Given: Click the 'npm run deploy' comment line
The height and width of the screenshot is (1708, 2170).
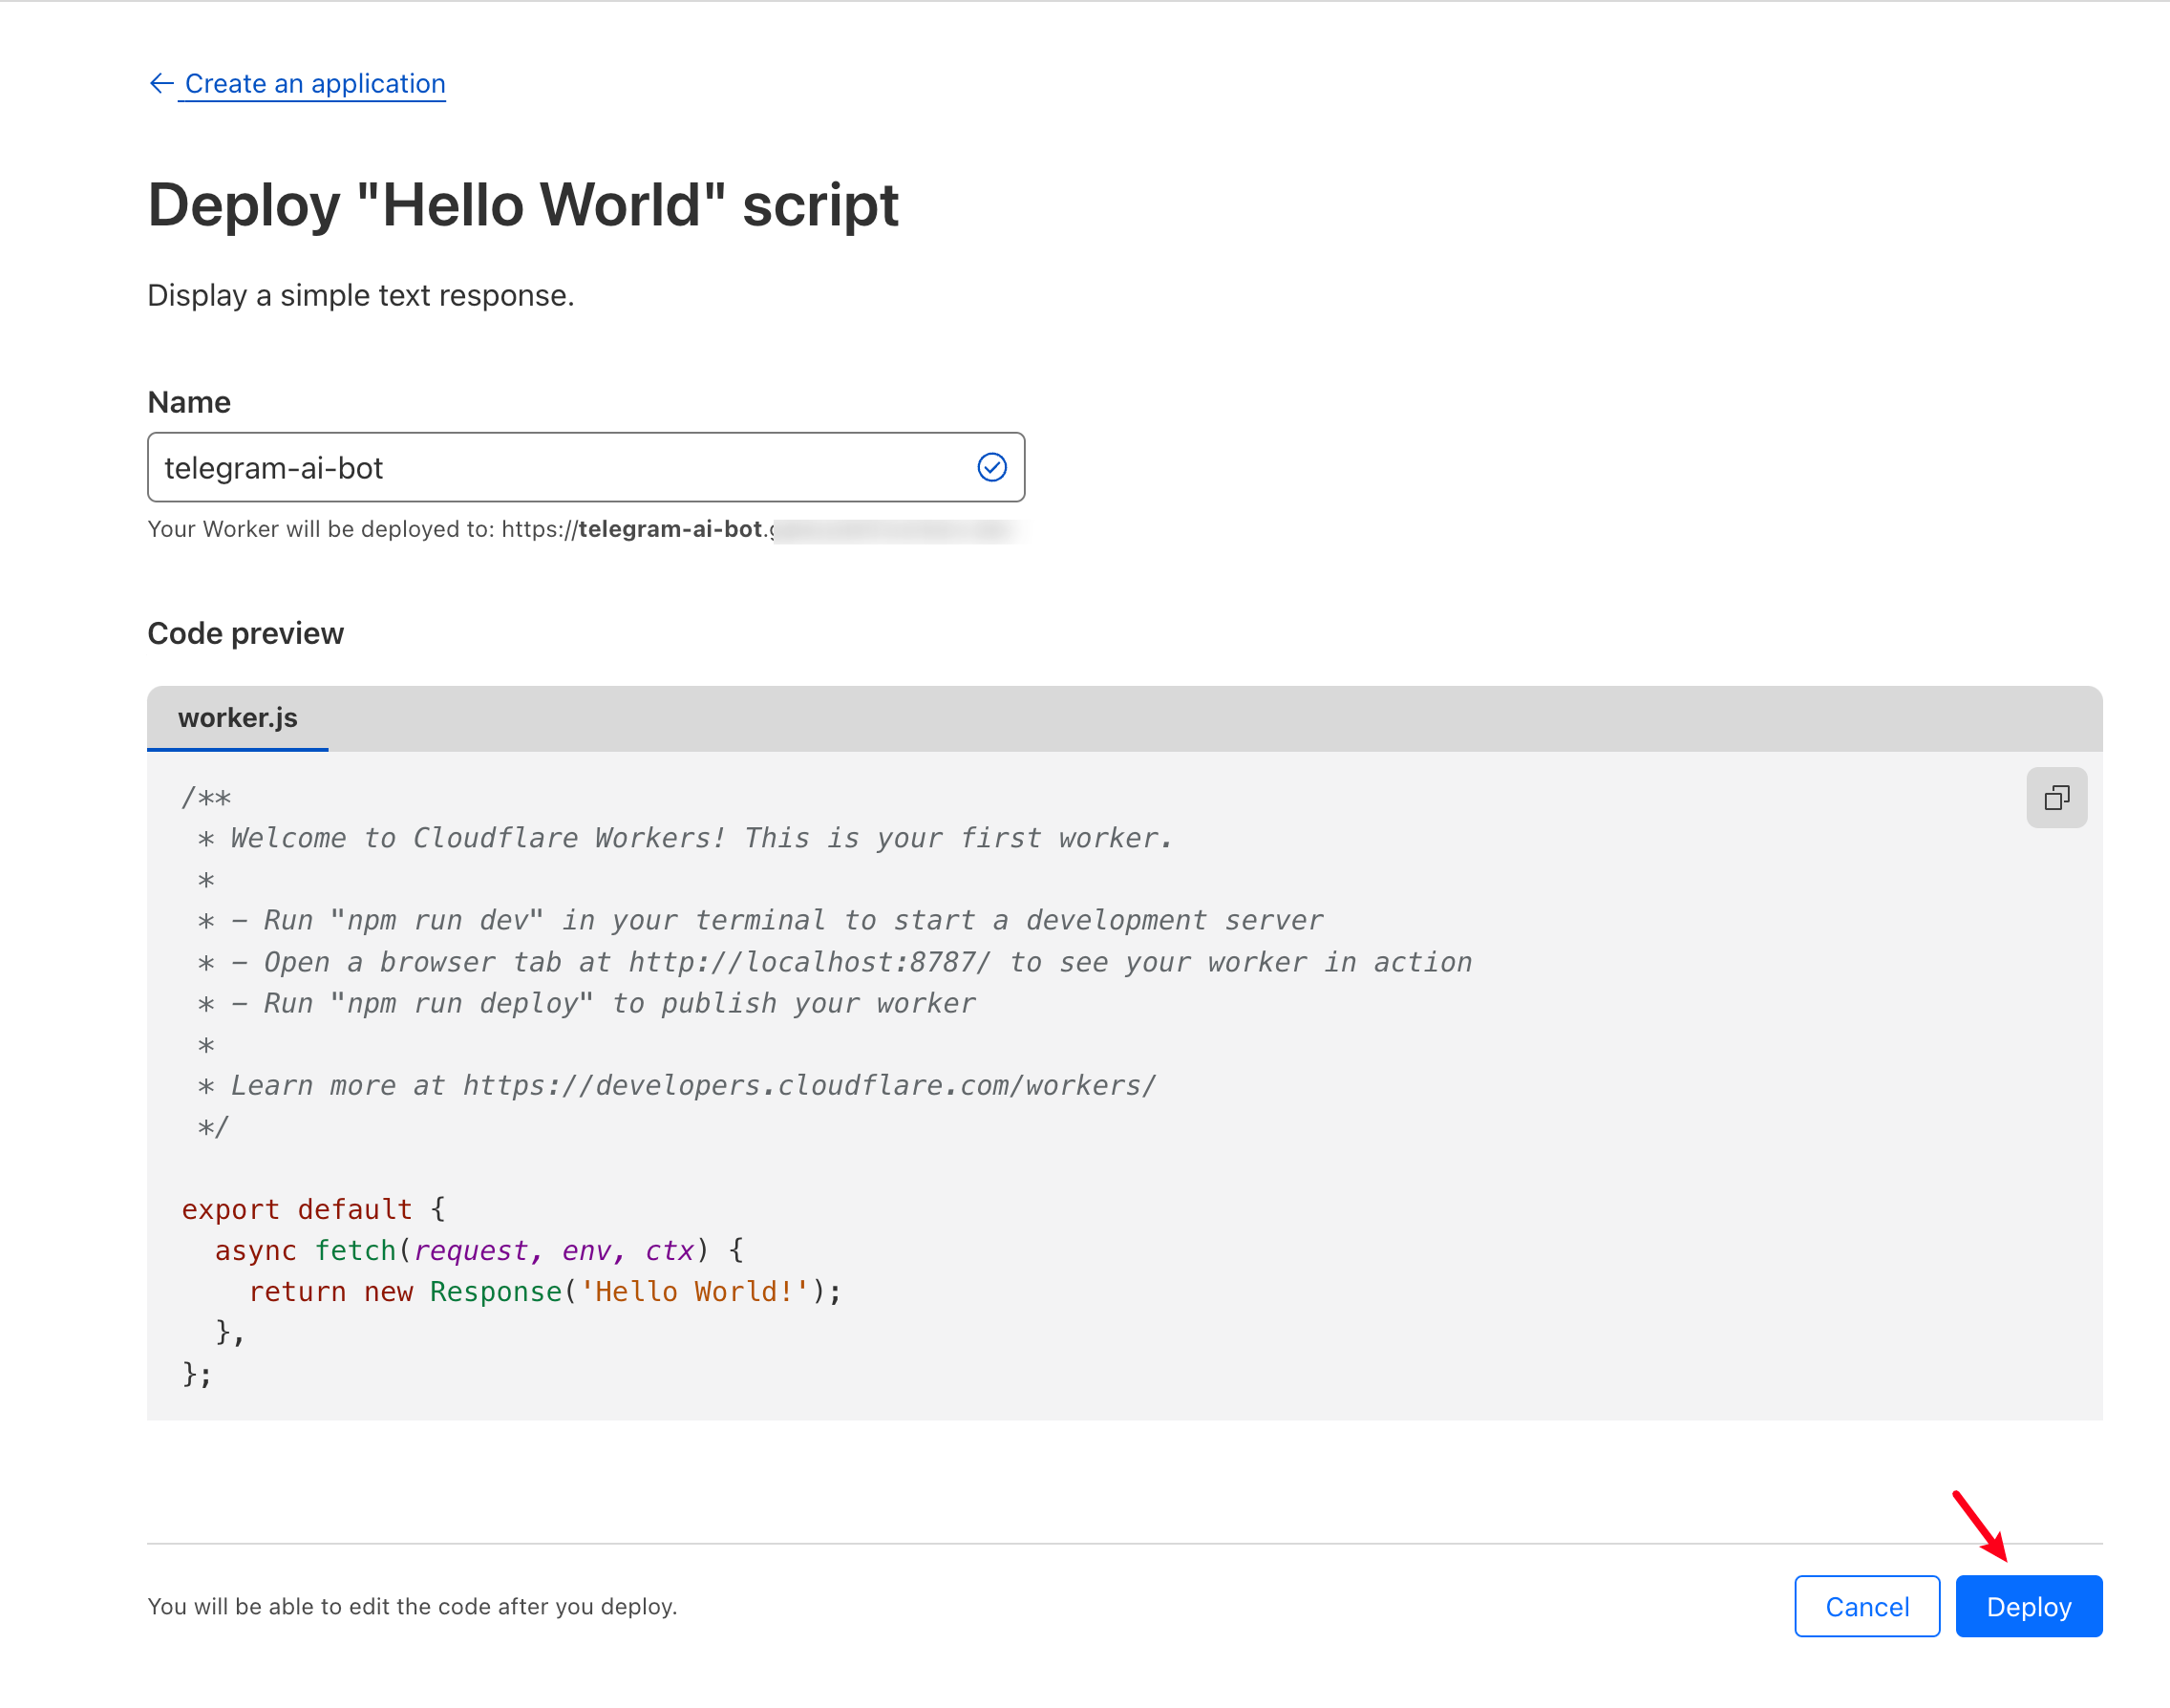Looking at the screenshot, I should [x=586, y=1003].
